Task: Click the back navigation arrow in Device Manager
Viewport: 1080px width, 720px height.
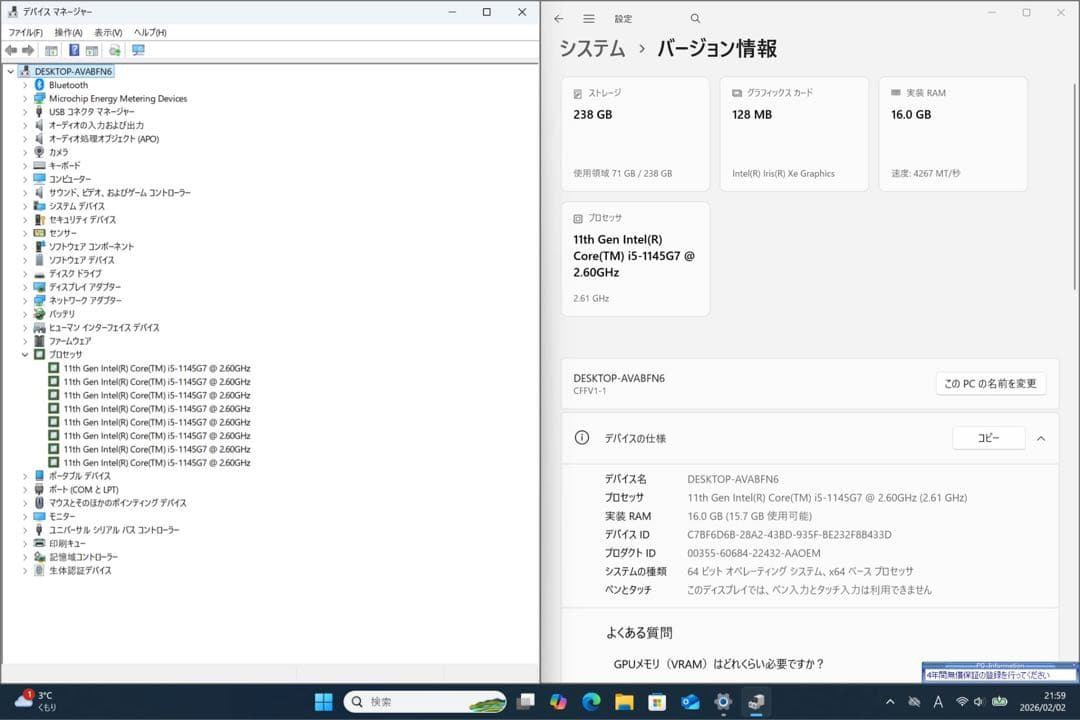Action: [10, 50]
